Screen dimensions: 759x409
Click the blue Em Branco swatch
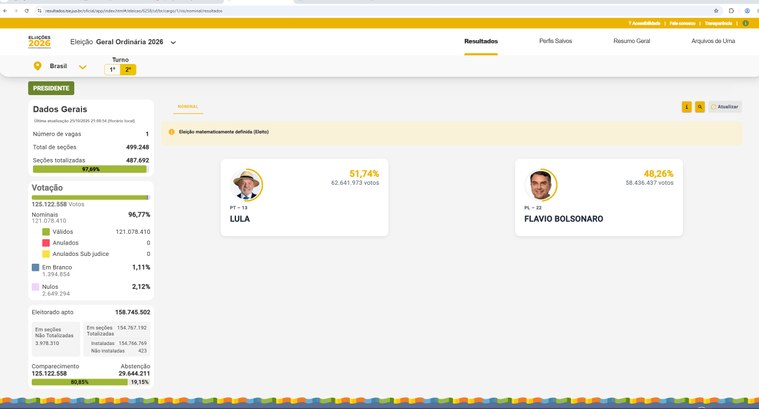point(35,267)
